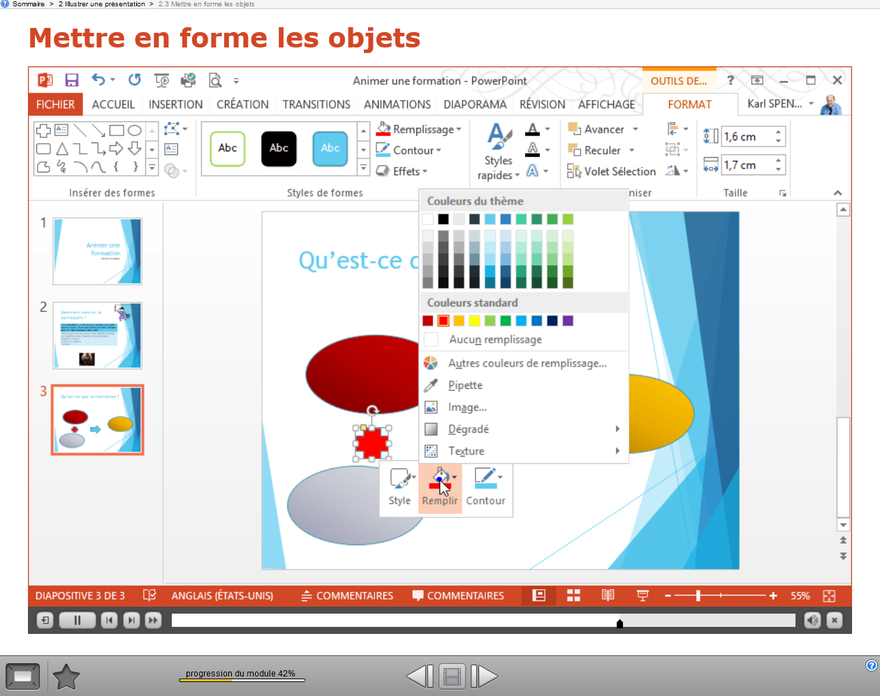Click Autres couleurs de remplissage option
The height and width of the screenshot is (696, 880).
pyautogui.click(x=527, y=363)
